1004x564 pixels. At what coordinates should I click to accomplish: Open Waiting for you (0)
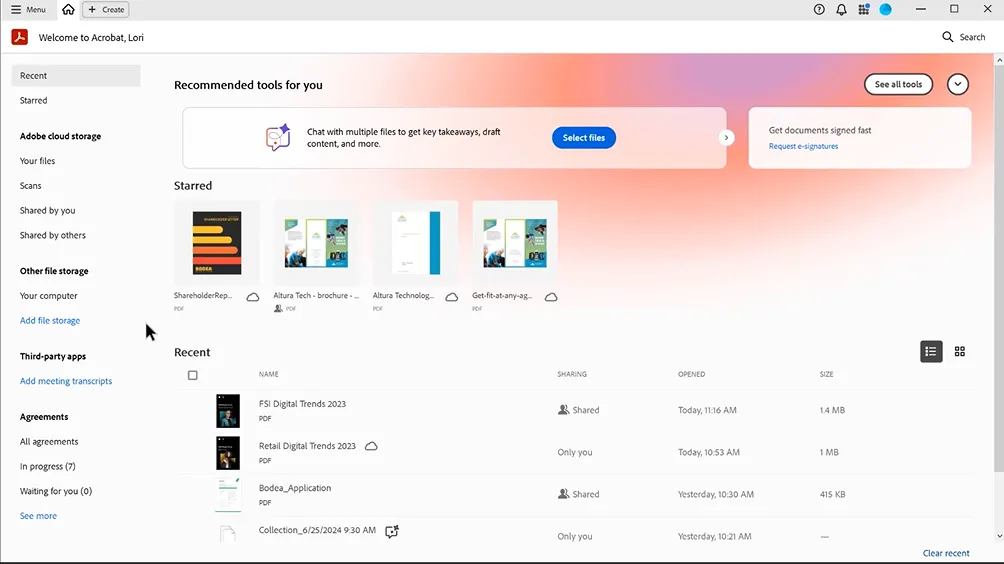56,491
